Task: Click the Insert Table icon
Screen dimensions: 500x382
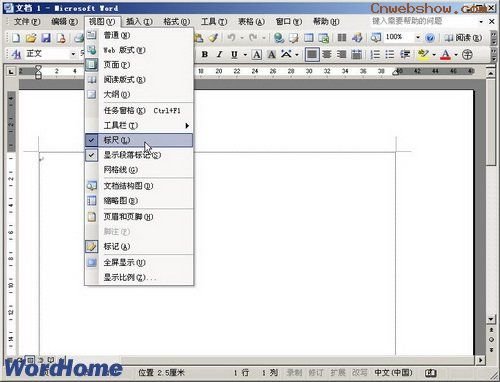Action: pyautogui.click(x=309, y=38)
